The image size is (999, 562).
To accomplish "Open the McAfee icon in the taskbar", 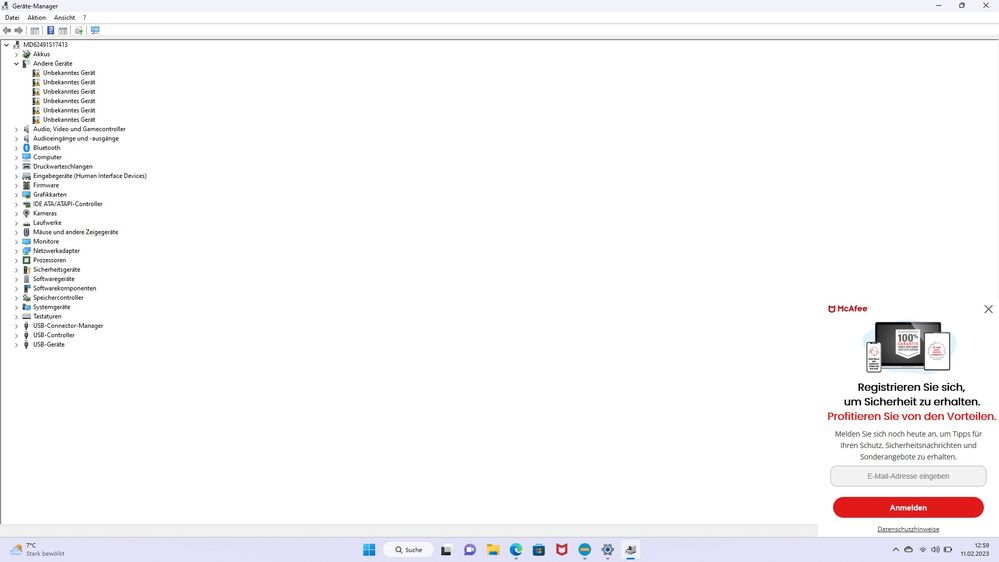I will pos(562,550).
